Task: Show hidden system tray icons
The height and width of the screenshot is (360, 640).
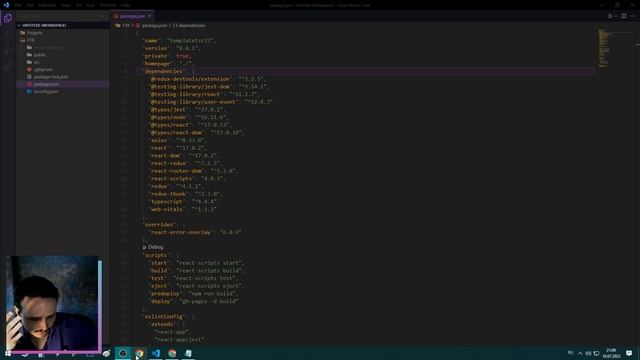Action: tap(580, 353)
